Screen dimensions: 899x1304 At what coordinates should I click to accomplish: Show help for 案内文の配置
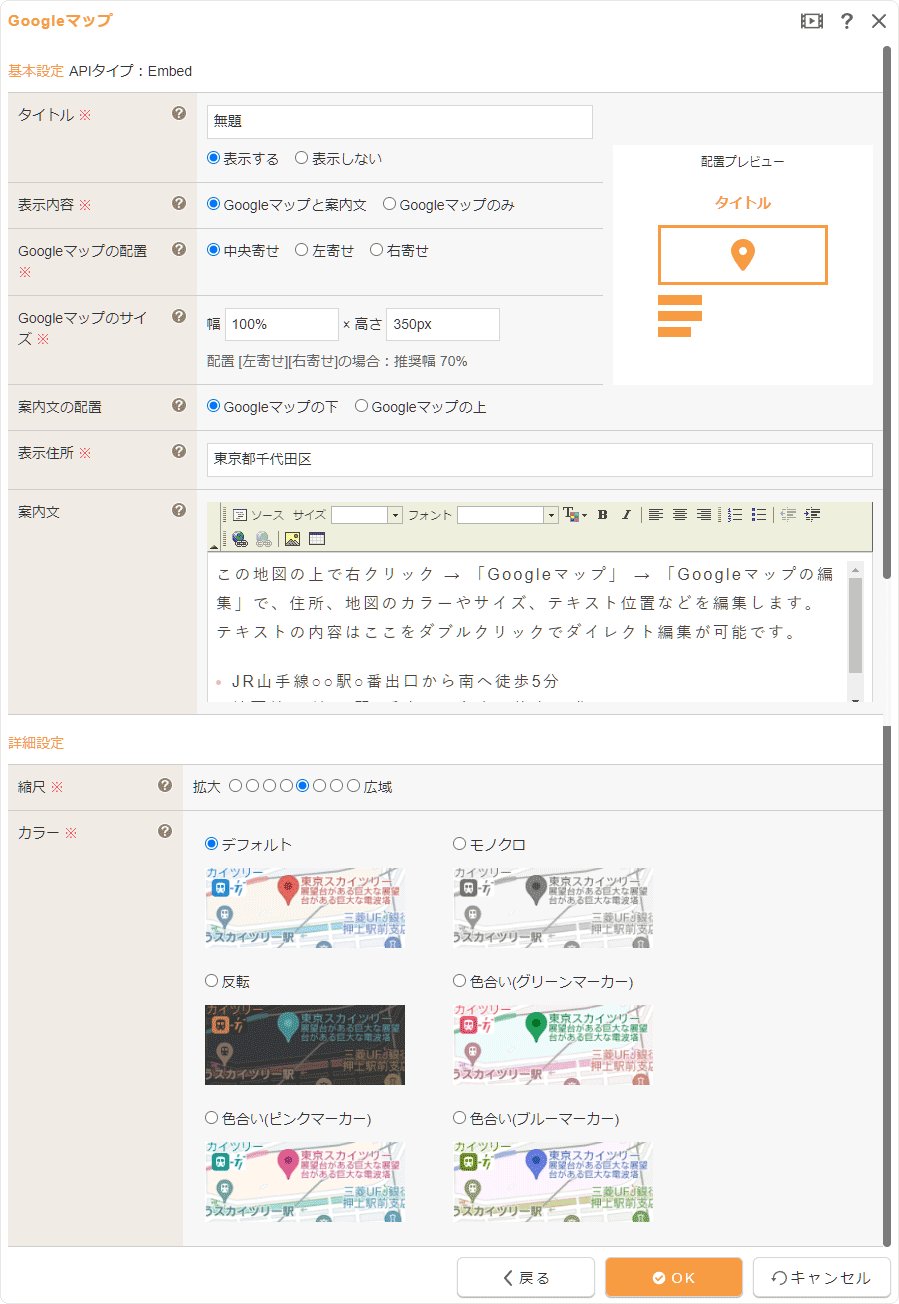179,405
